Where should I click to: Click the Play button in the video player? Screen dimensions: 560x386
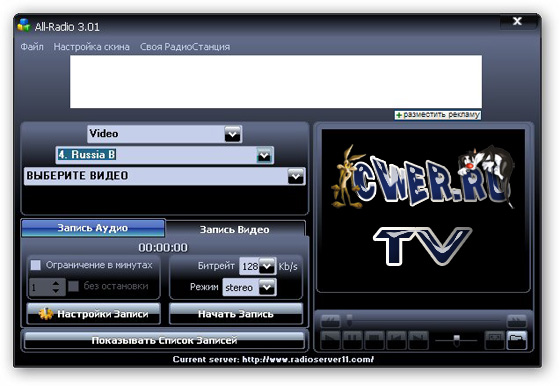point(330,340)
